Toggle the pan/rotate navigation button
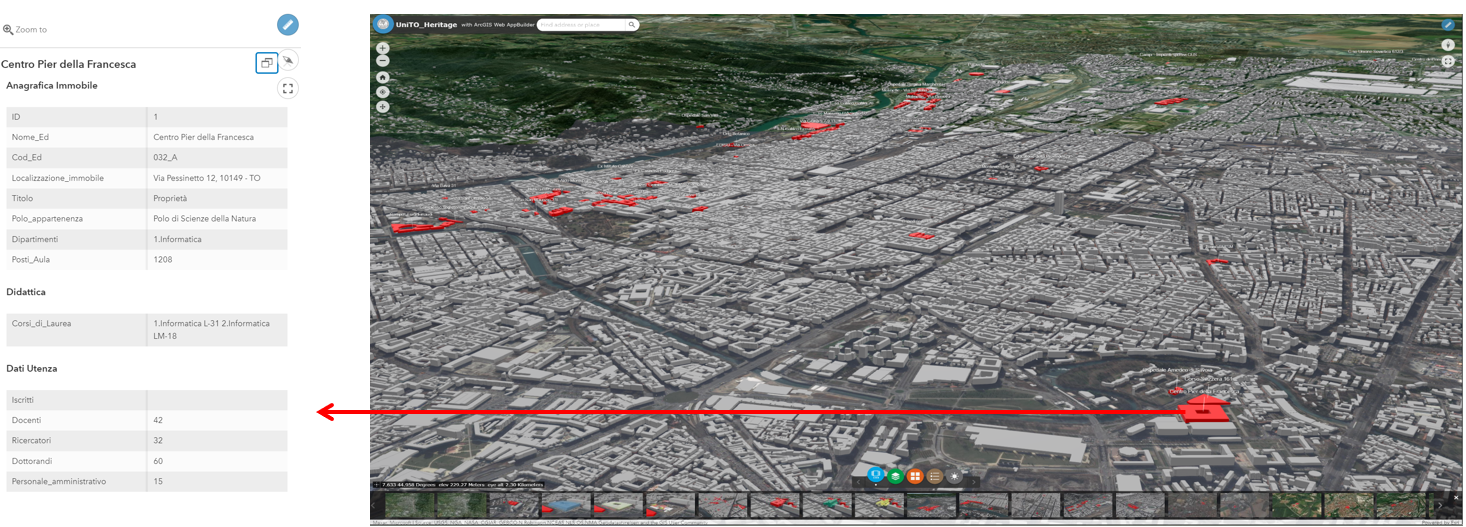The image size is (1466, 527). click(x=383, y=106)
